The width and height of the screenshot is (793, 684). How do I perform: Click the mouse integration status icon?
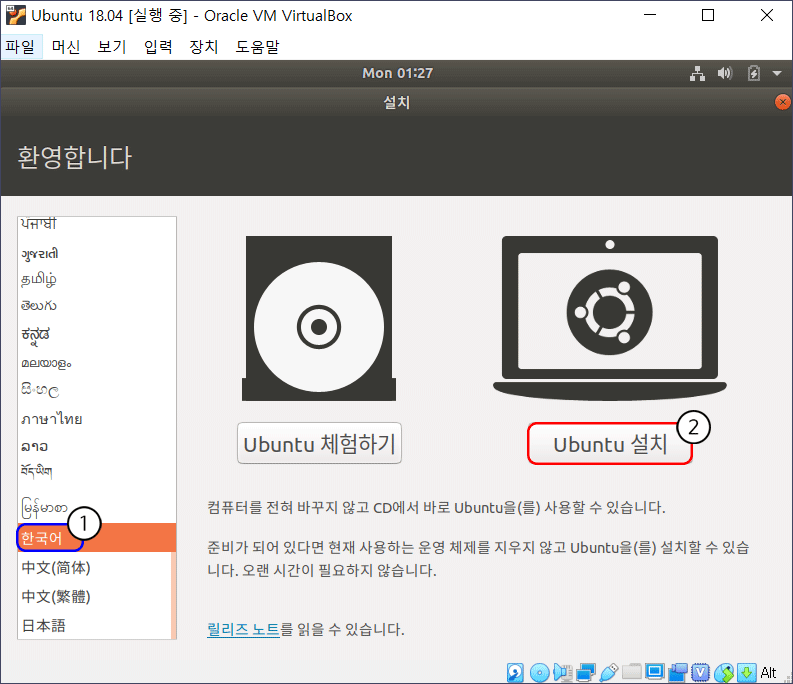point(724,672)
